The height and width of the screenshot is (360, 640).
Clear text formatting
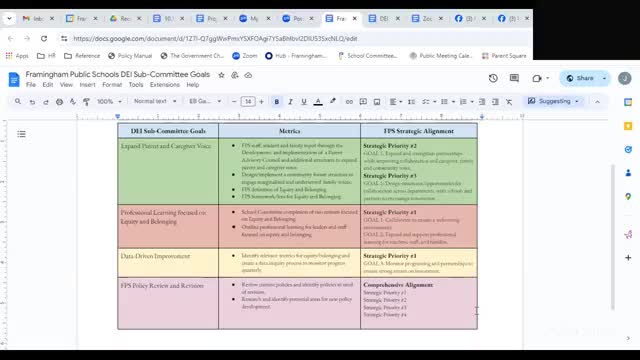tap(509, 102)
